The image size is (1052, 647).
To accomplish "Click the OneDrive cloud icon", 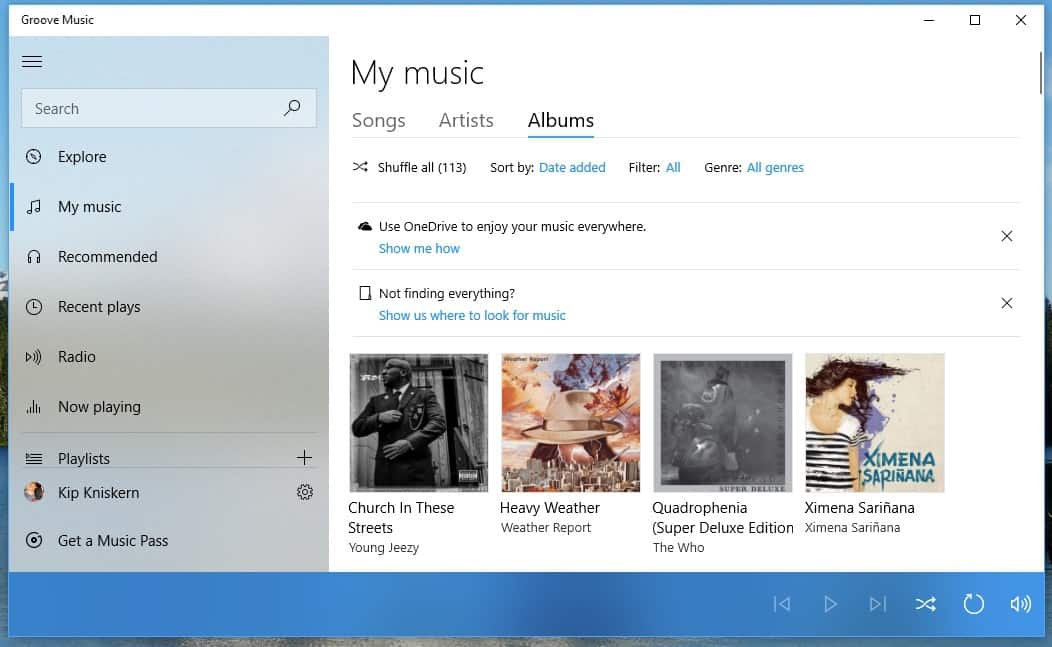I will [364, 227].
